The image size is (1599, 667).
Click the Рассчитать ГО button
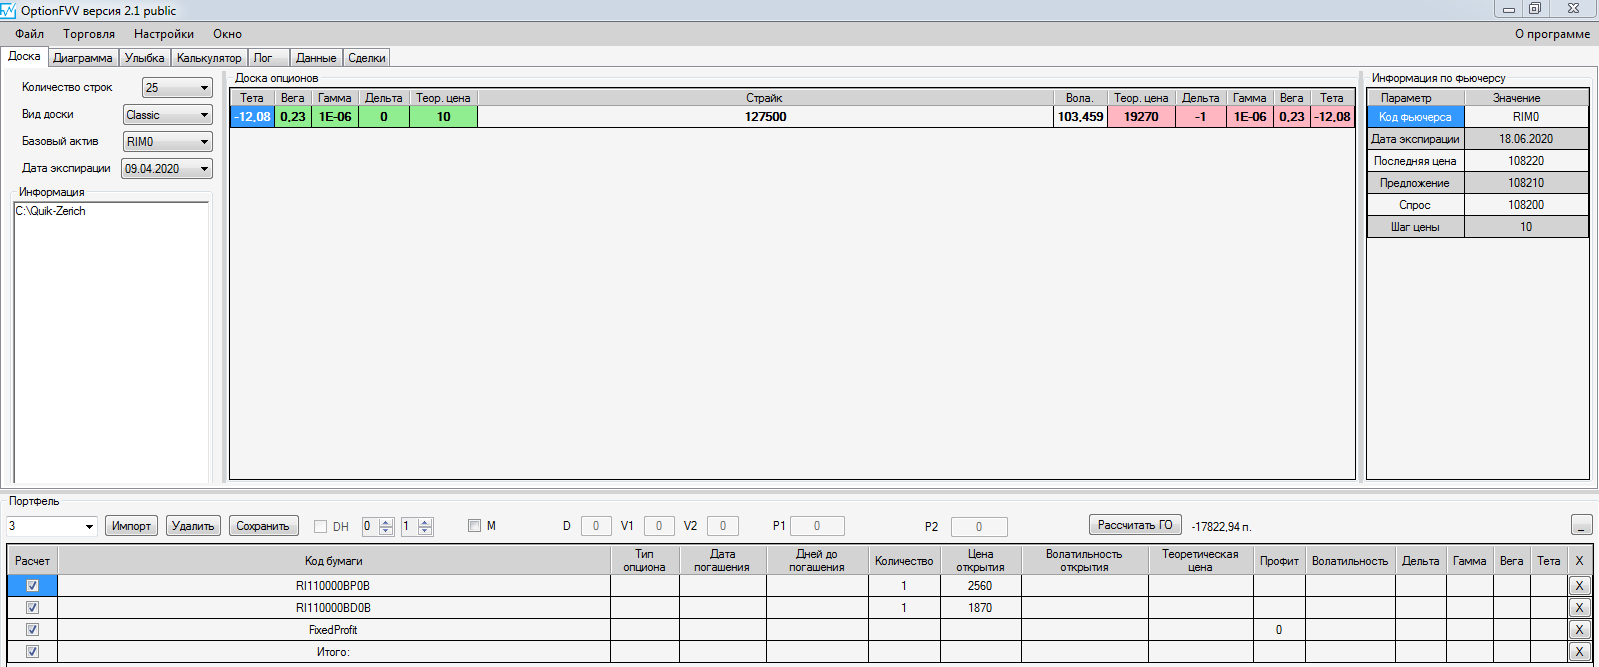1135,525
